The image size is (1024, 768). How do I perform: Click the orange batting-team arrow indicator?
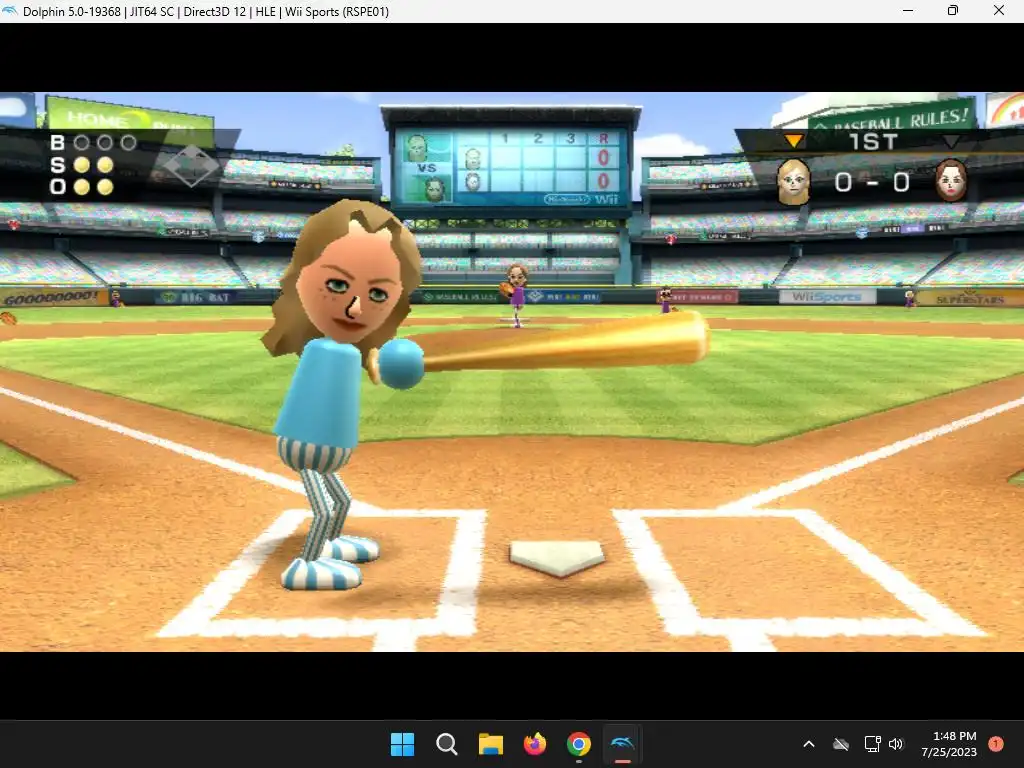(x=793, y=140)
